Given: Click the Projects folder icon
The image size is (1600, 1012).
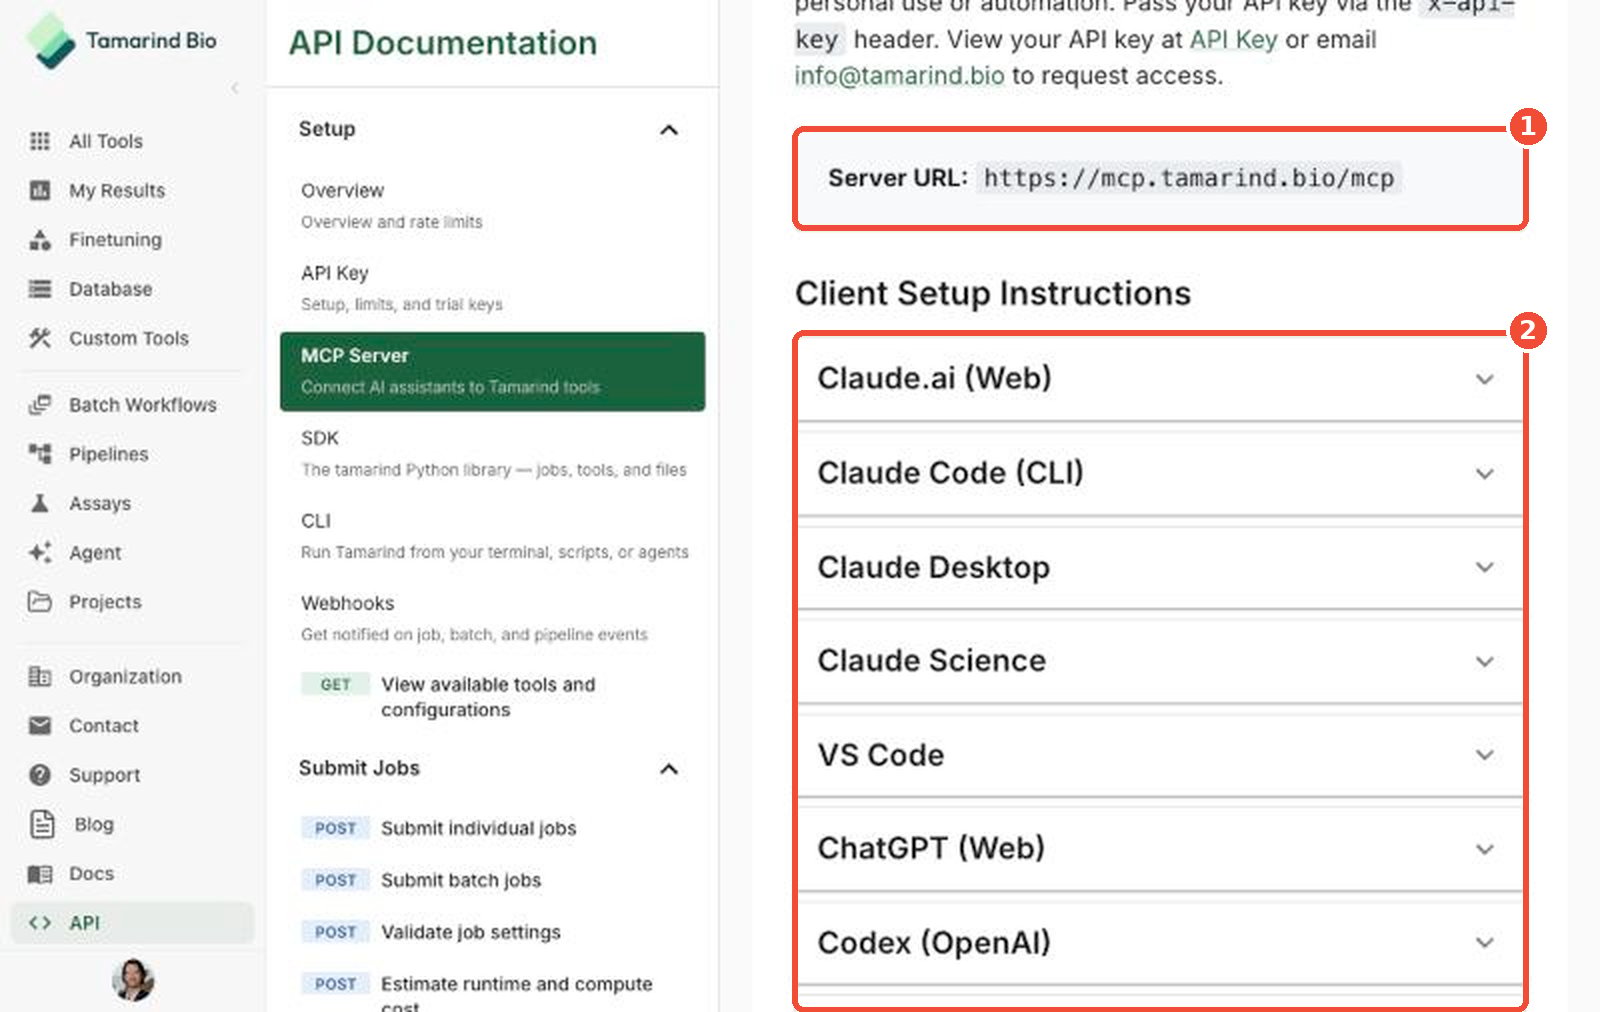Looking at the screenshot, I should tap(40, 602).
